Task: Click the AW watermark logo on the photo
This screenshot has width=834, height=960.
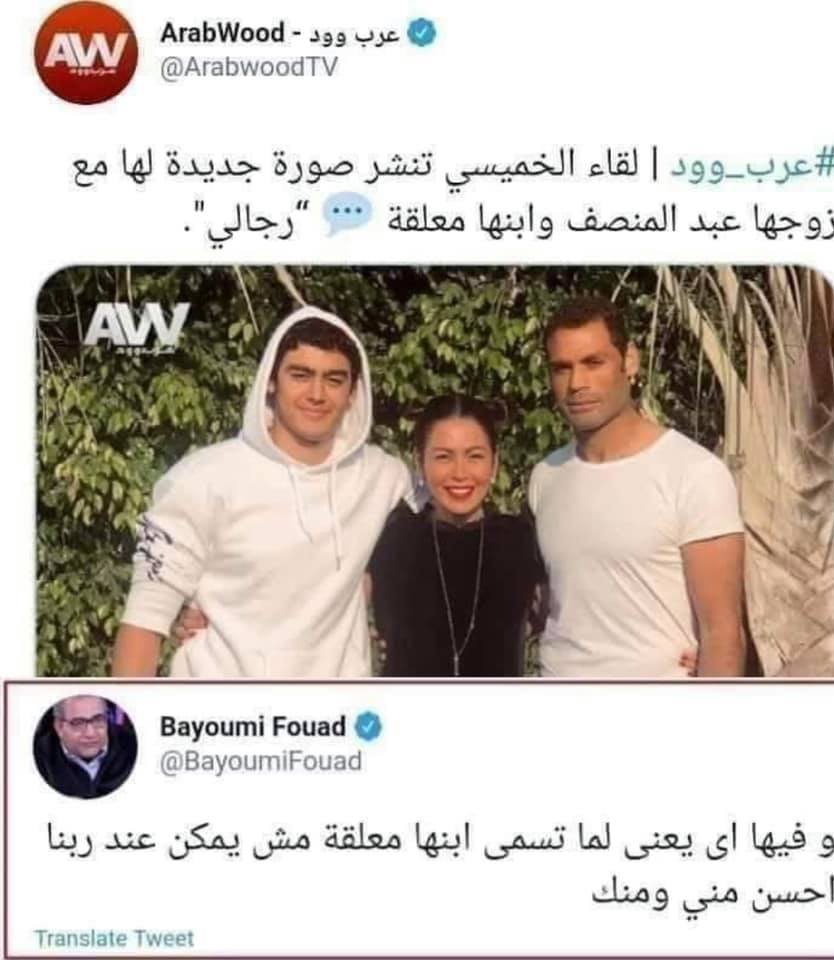Action: pos(136,329)
